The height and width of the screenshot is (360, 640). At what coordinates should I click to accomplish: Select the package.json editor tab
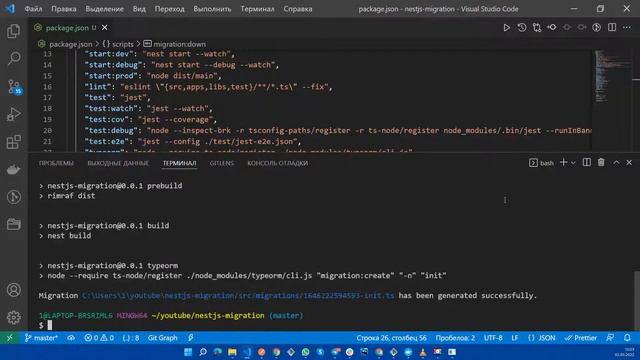[x=71, y=27]
